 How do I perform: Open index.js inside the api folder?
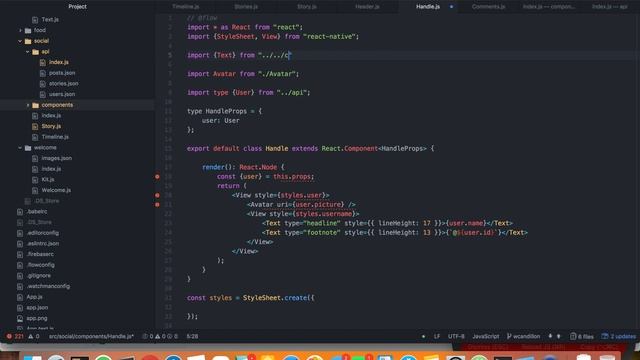(x=59, y=62)
